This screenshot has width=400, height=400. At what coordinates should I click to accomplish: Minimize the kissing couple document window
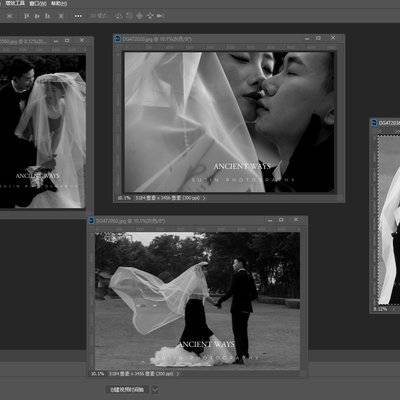[x=307, y=38]
